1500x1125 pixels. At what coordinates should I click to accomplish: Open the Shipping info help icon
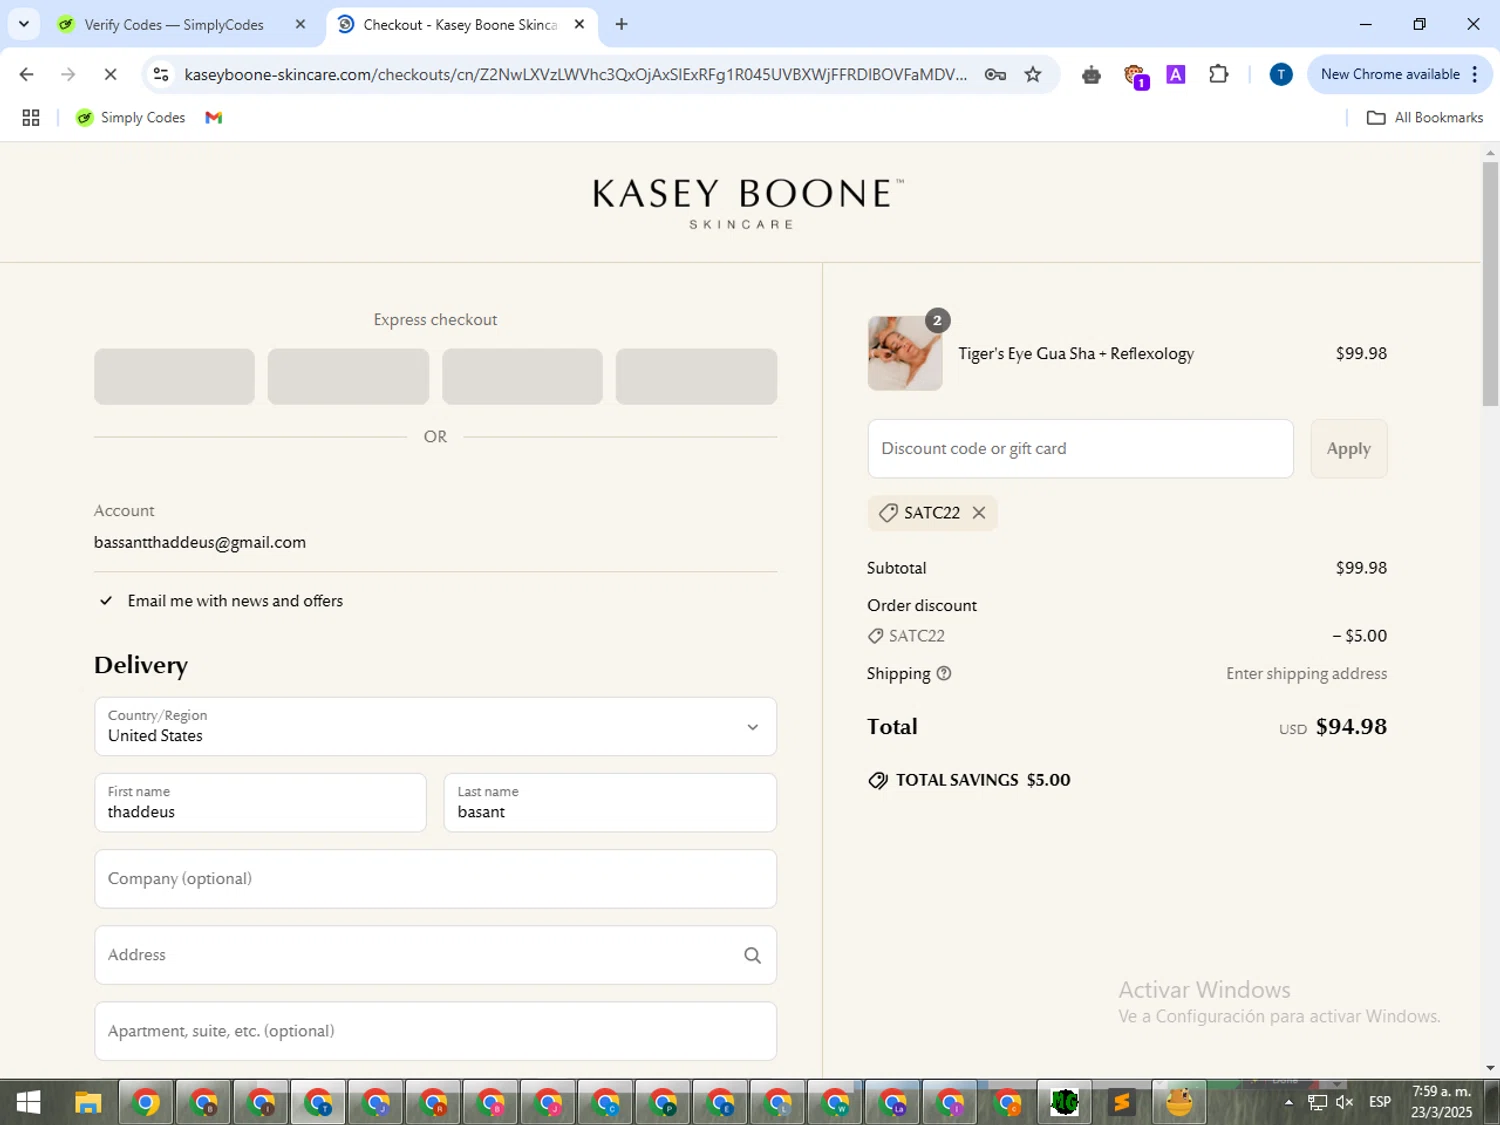tap(943, 674)
